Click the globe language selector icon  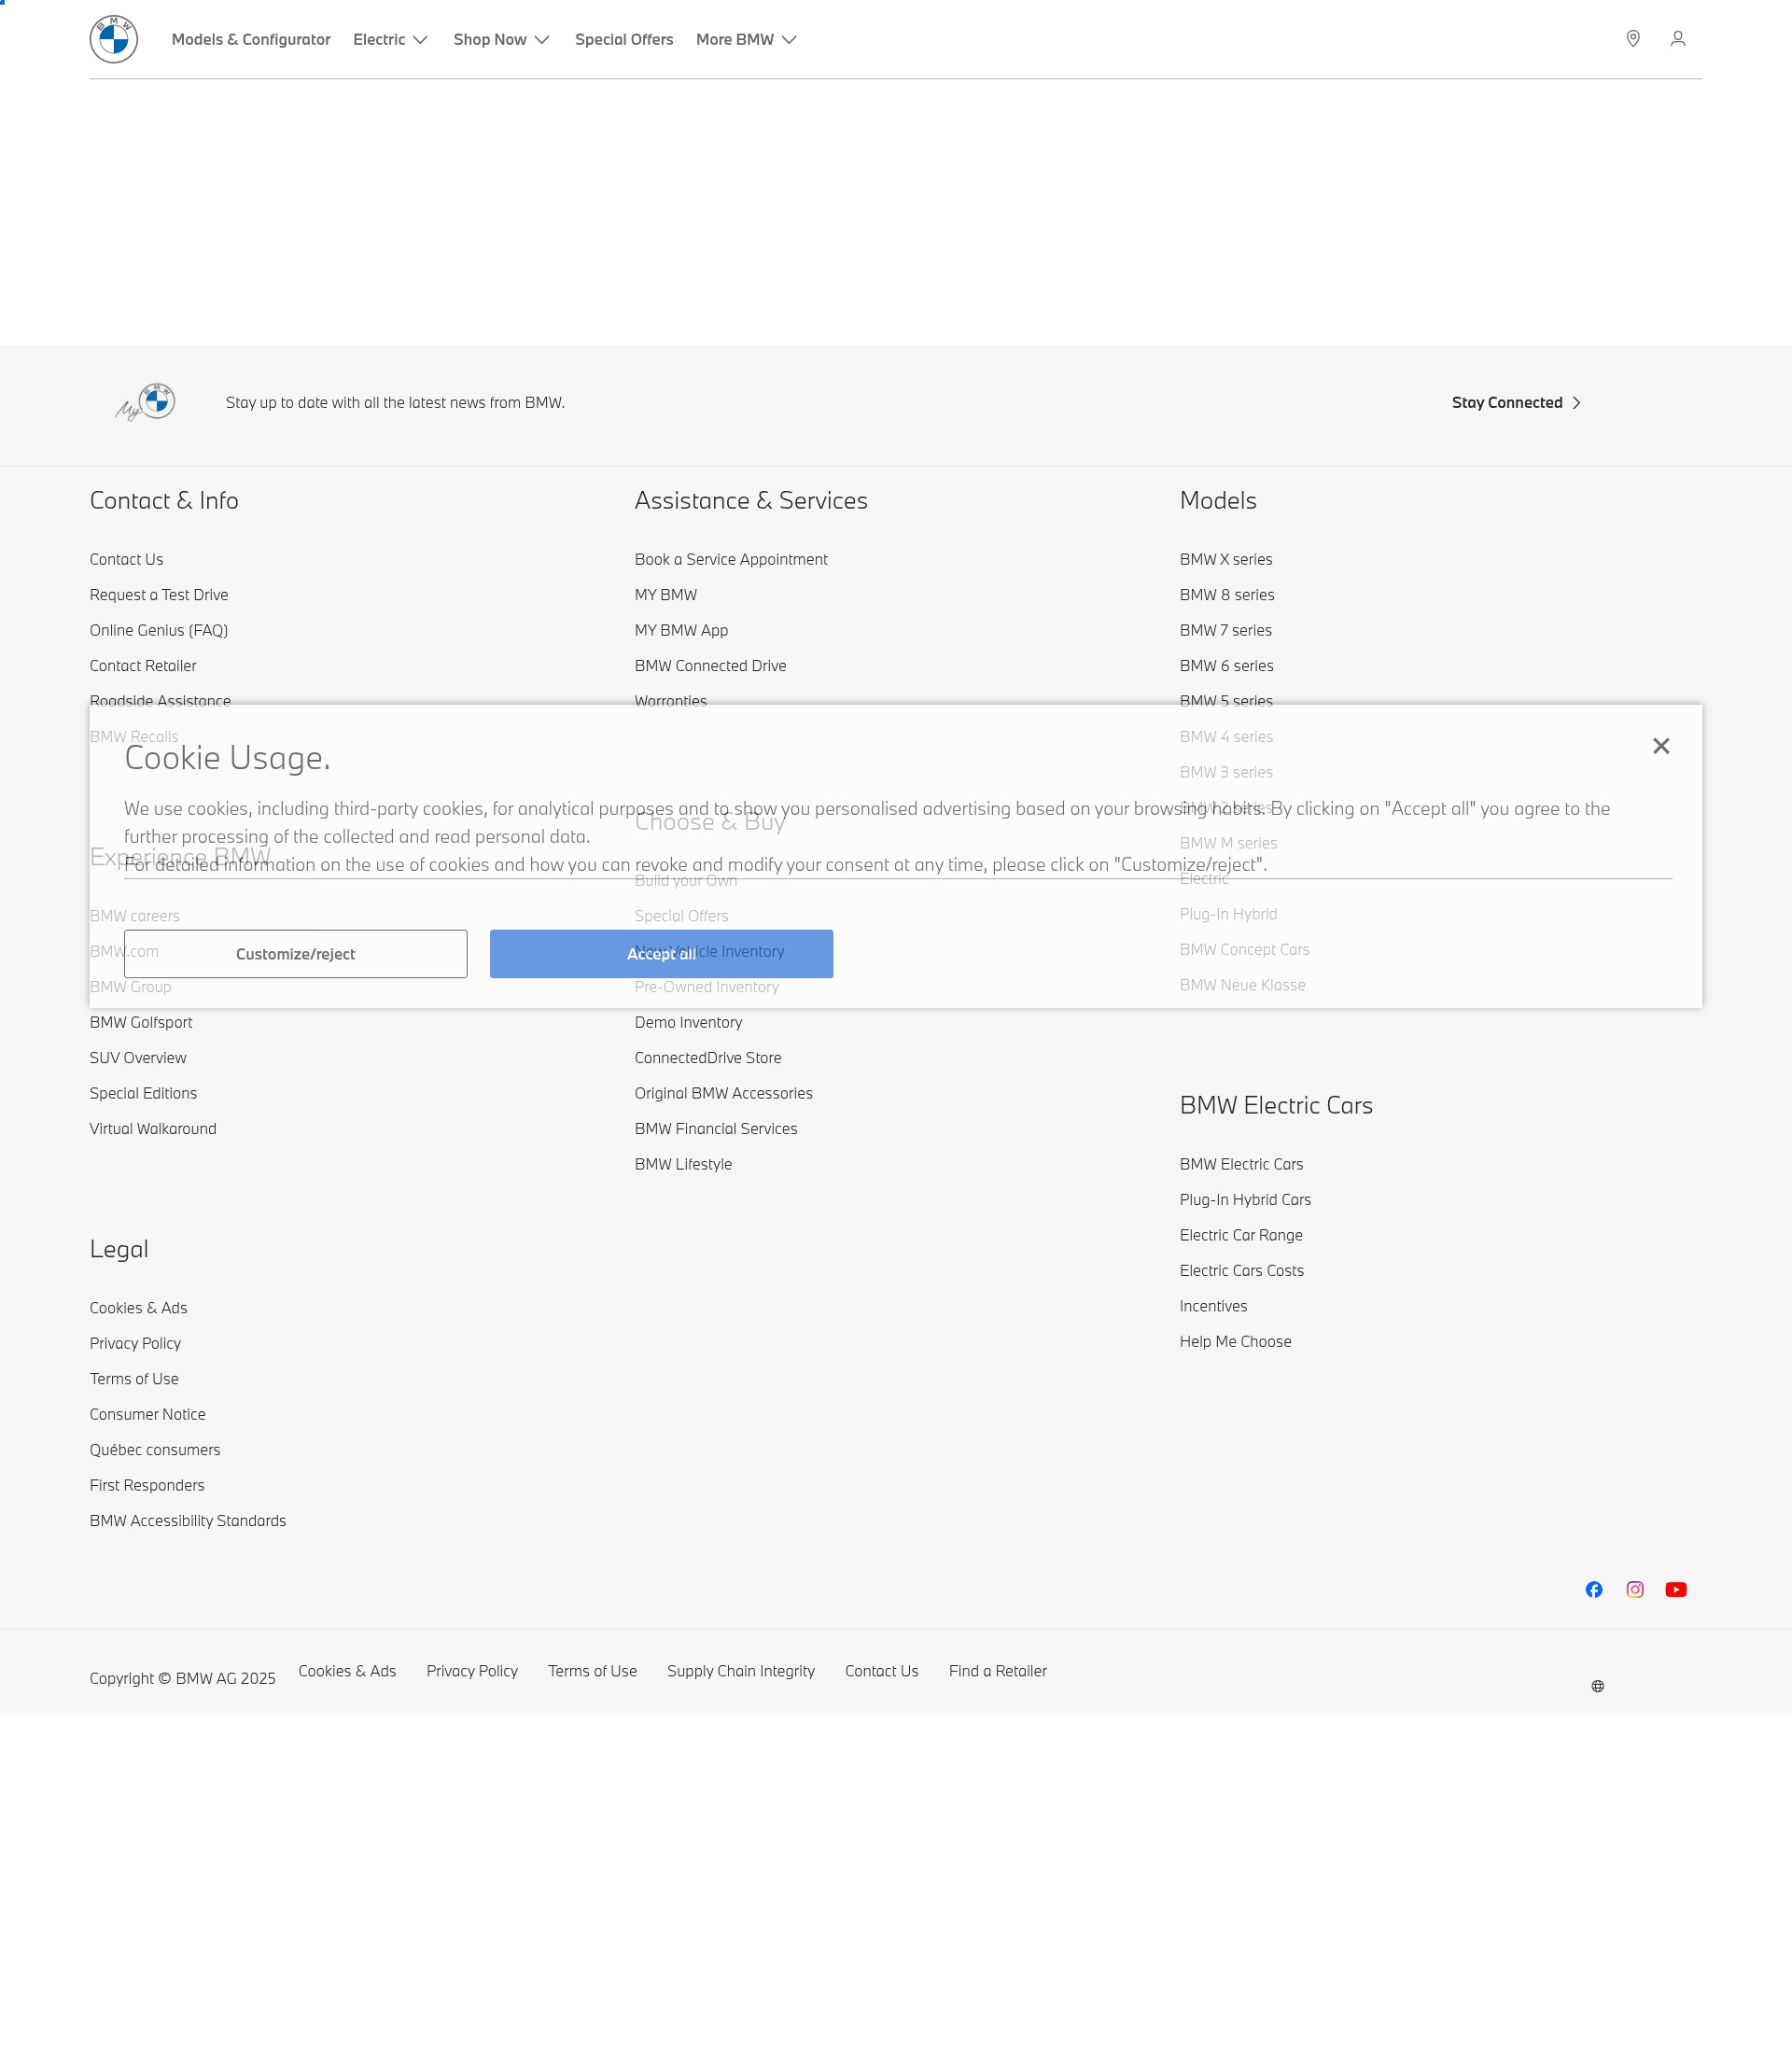(x=1597, y=1686)
